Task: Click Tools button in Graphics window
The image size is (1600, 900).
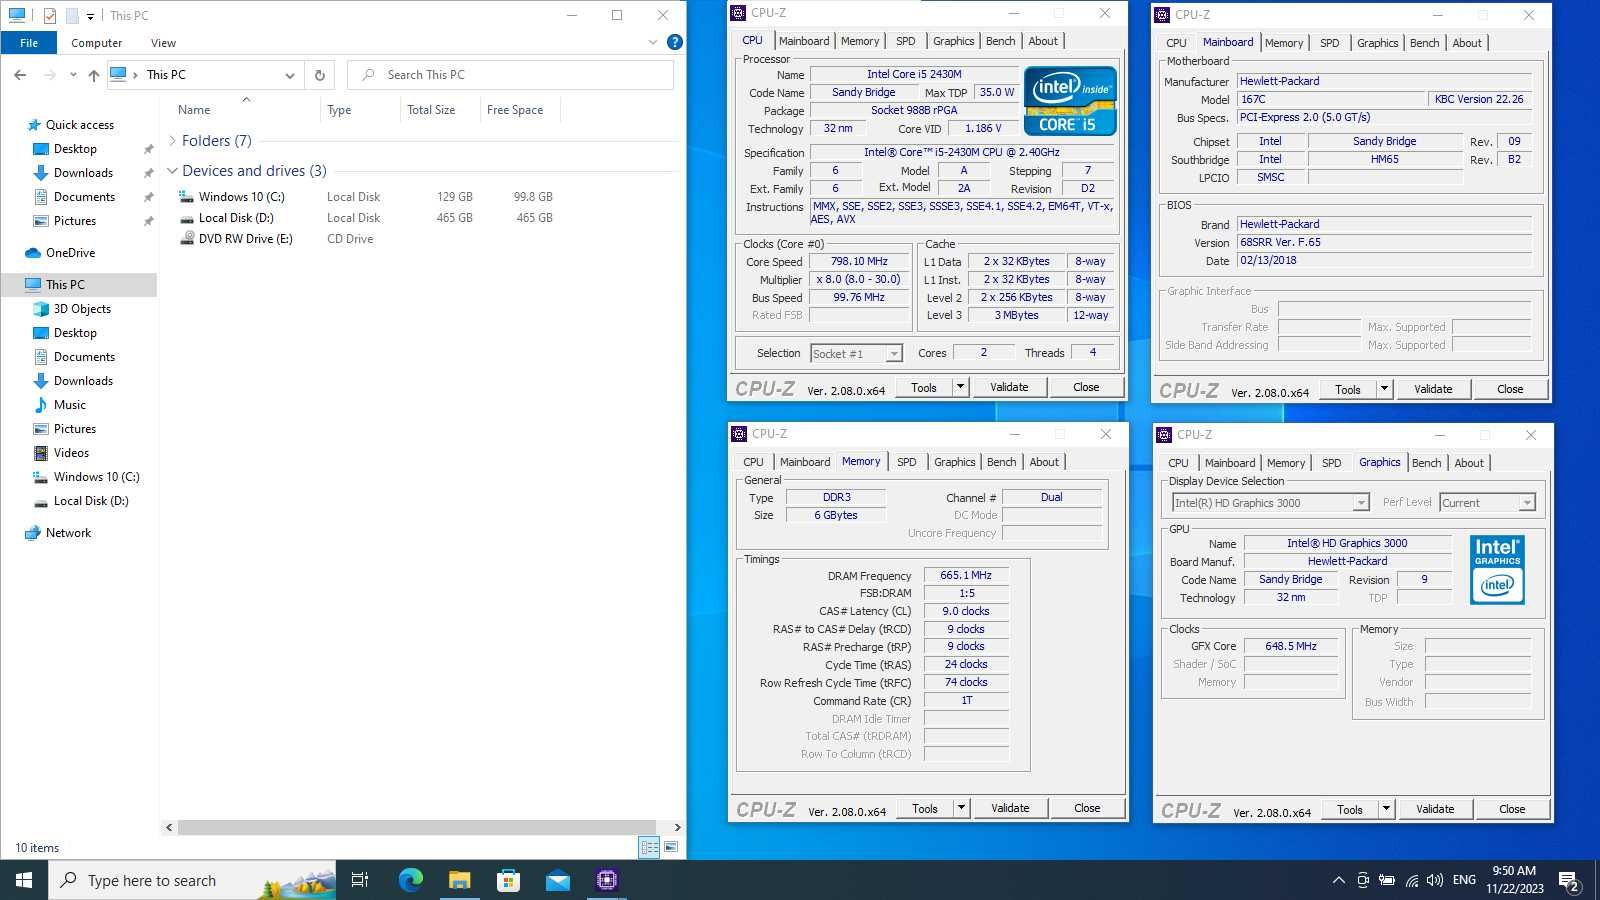Action: point(1349,809)
